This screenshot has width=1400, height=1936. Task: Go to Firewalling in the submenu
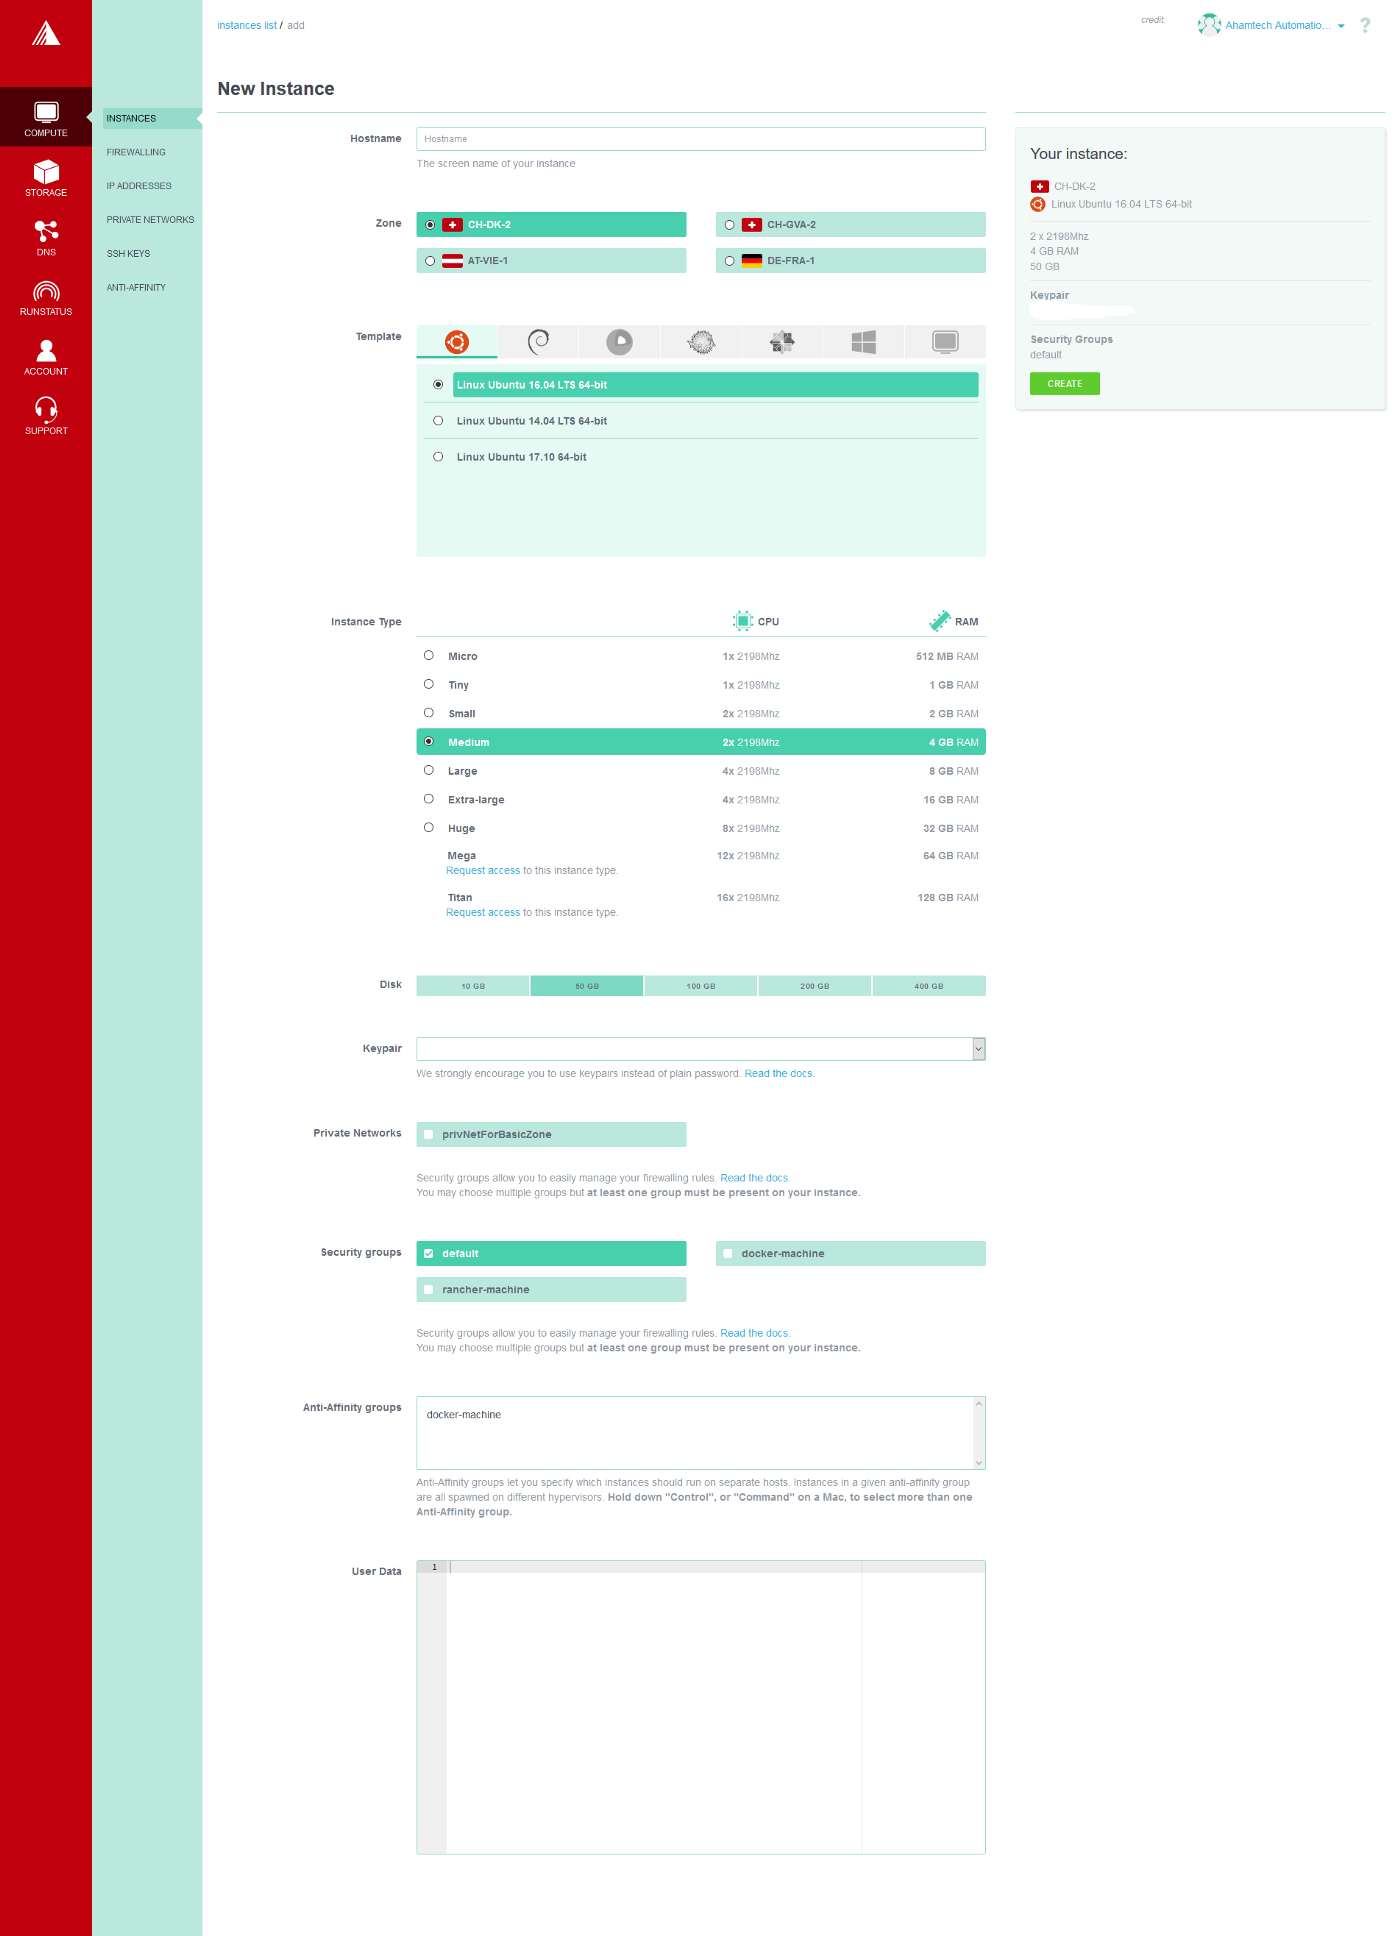[136, 153]
